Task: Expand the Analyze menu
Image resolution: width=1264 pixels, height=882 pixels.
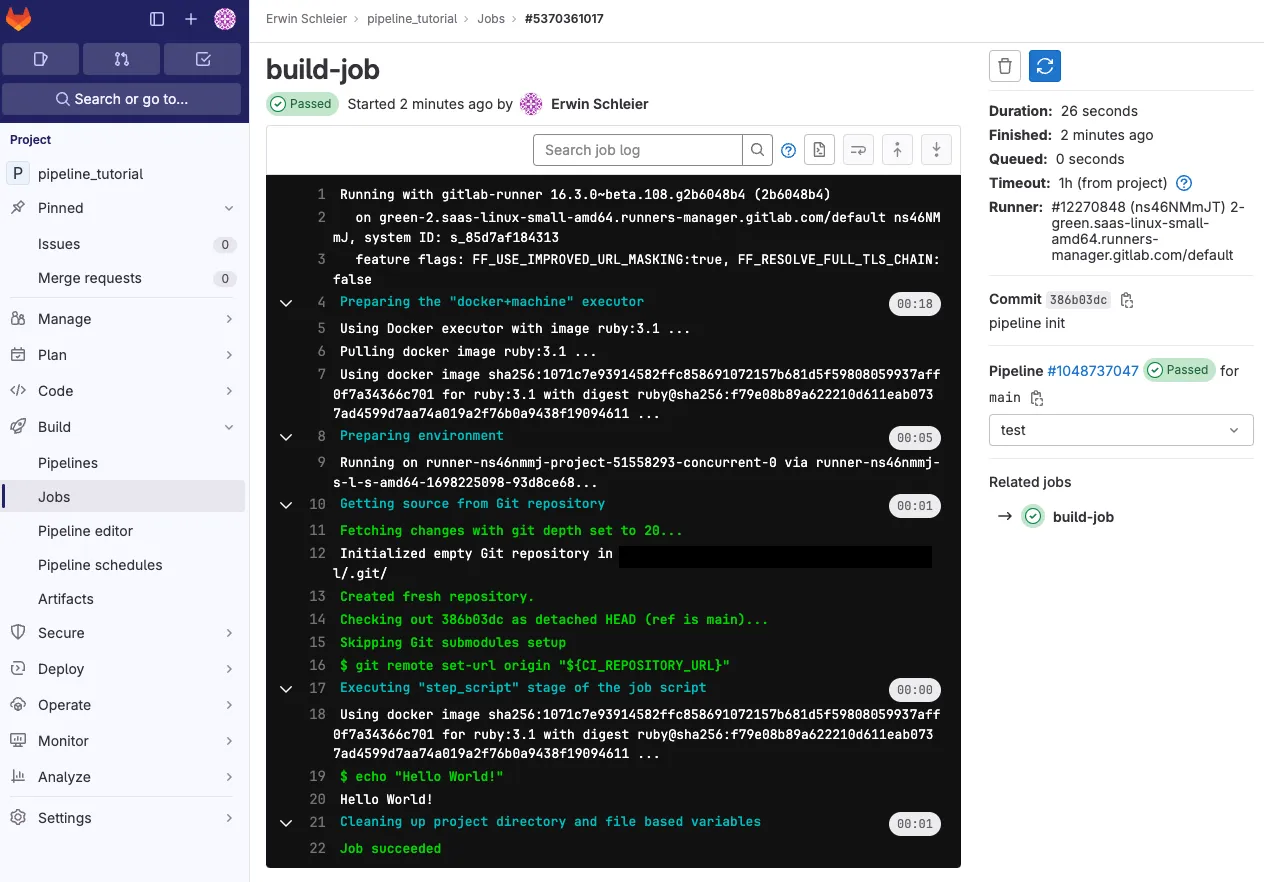Action: (x=124, y=777)
